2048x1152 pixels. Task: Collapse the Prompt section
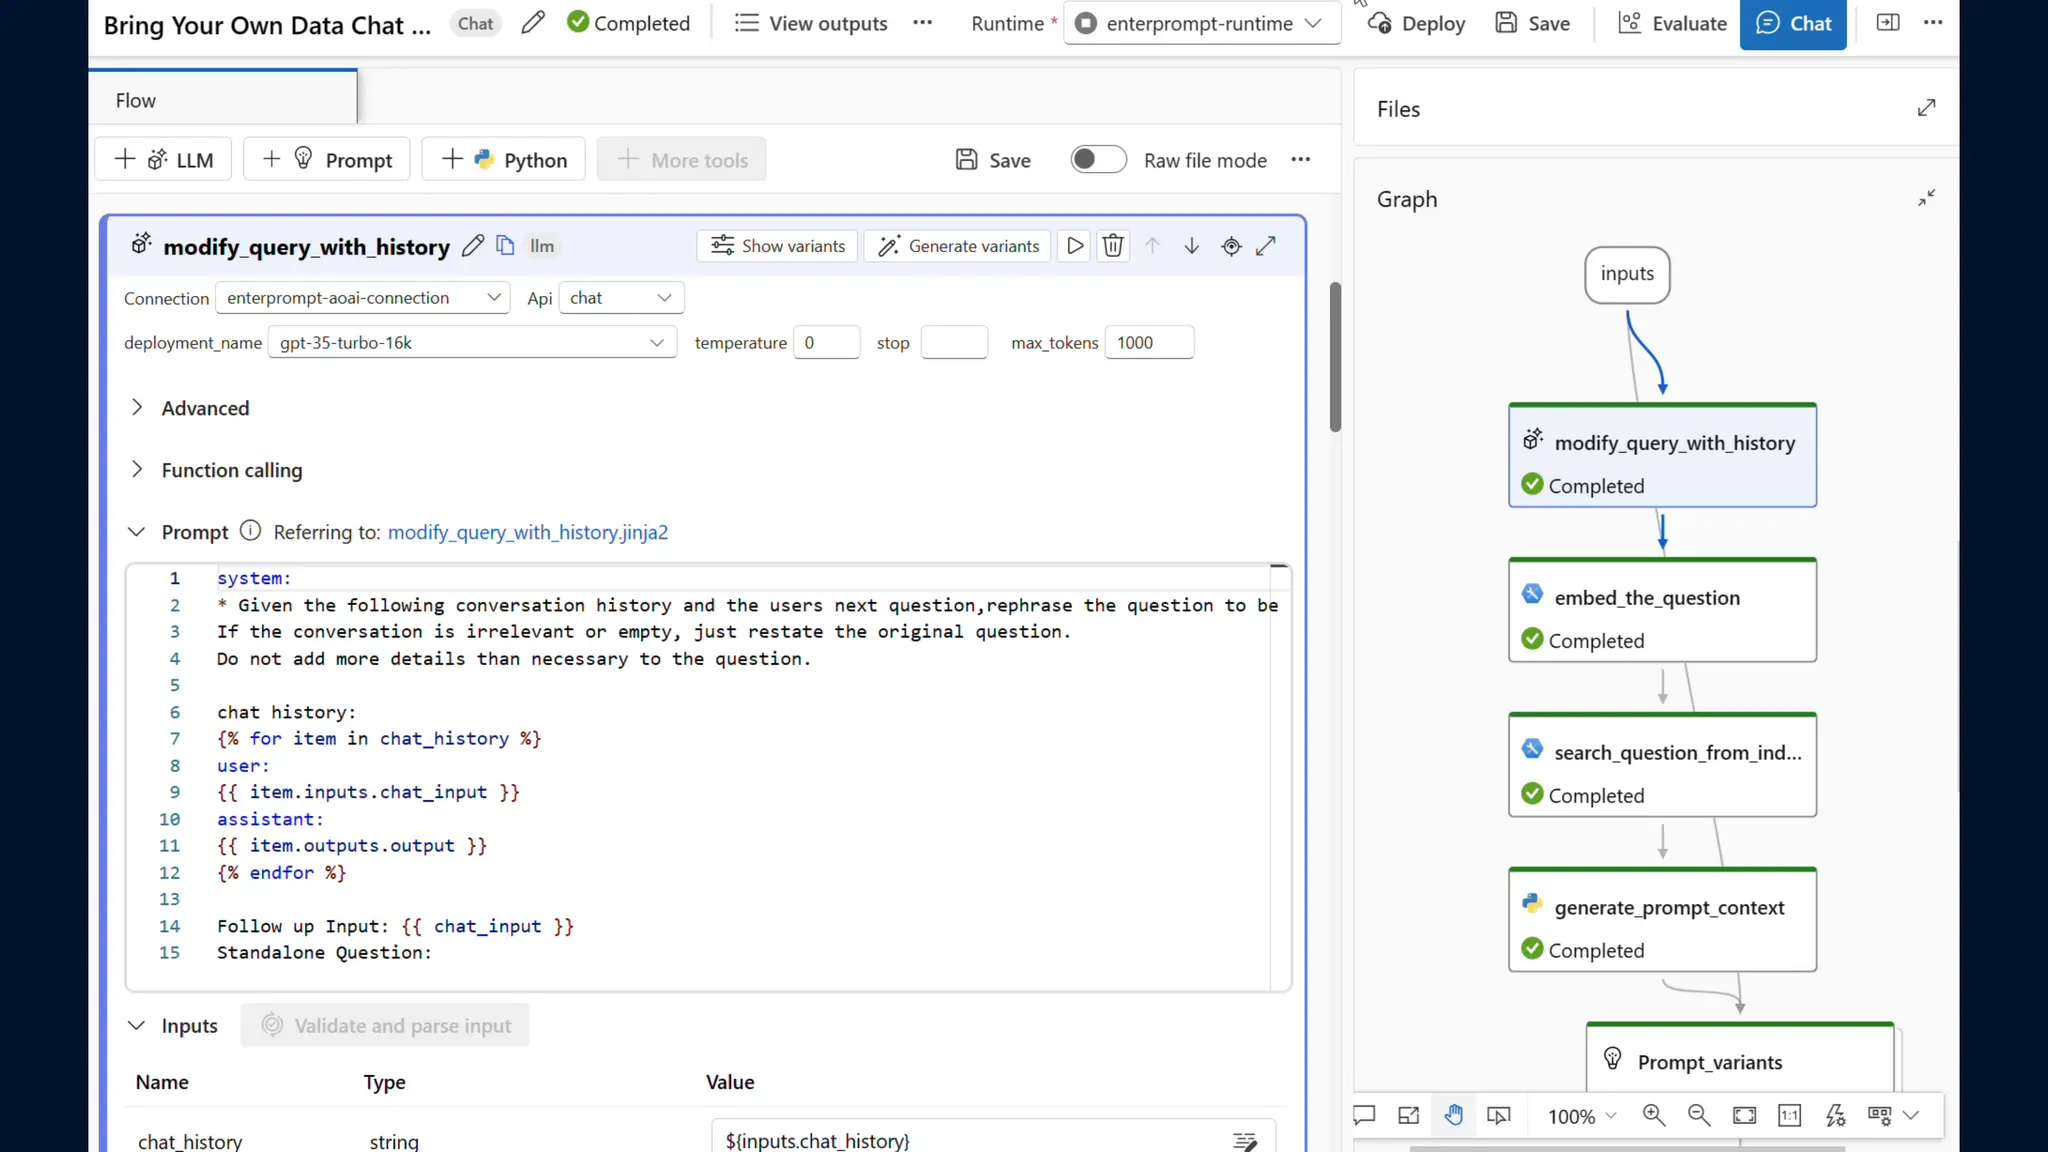137,532
